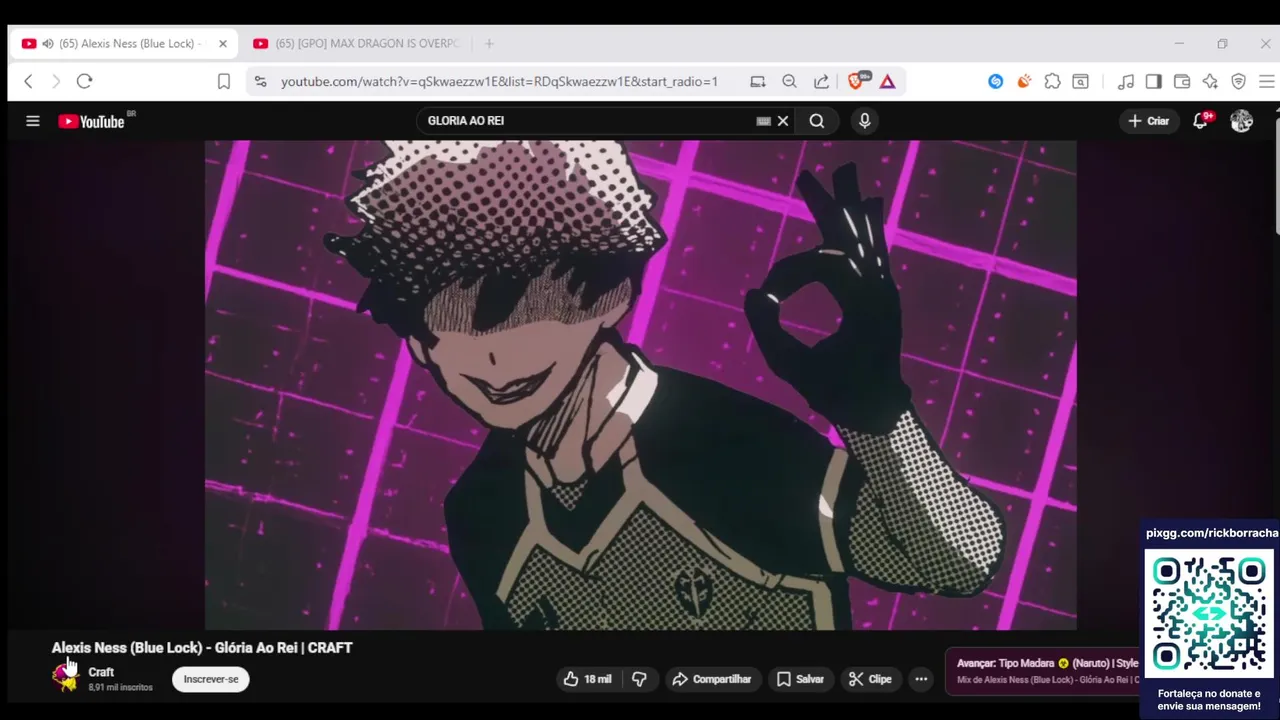
Task: Close the Alexis Ness (Blue Lock) tab
Action: [x=223, y=44]
